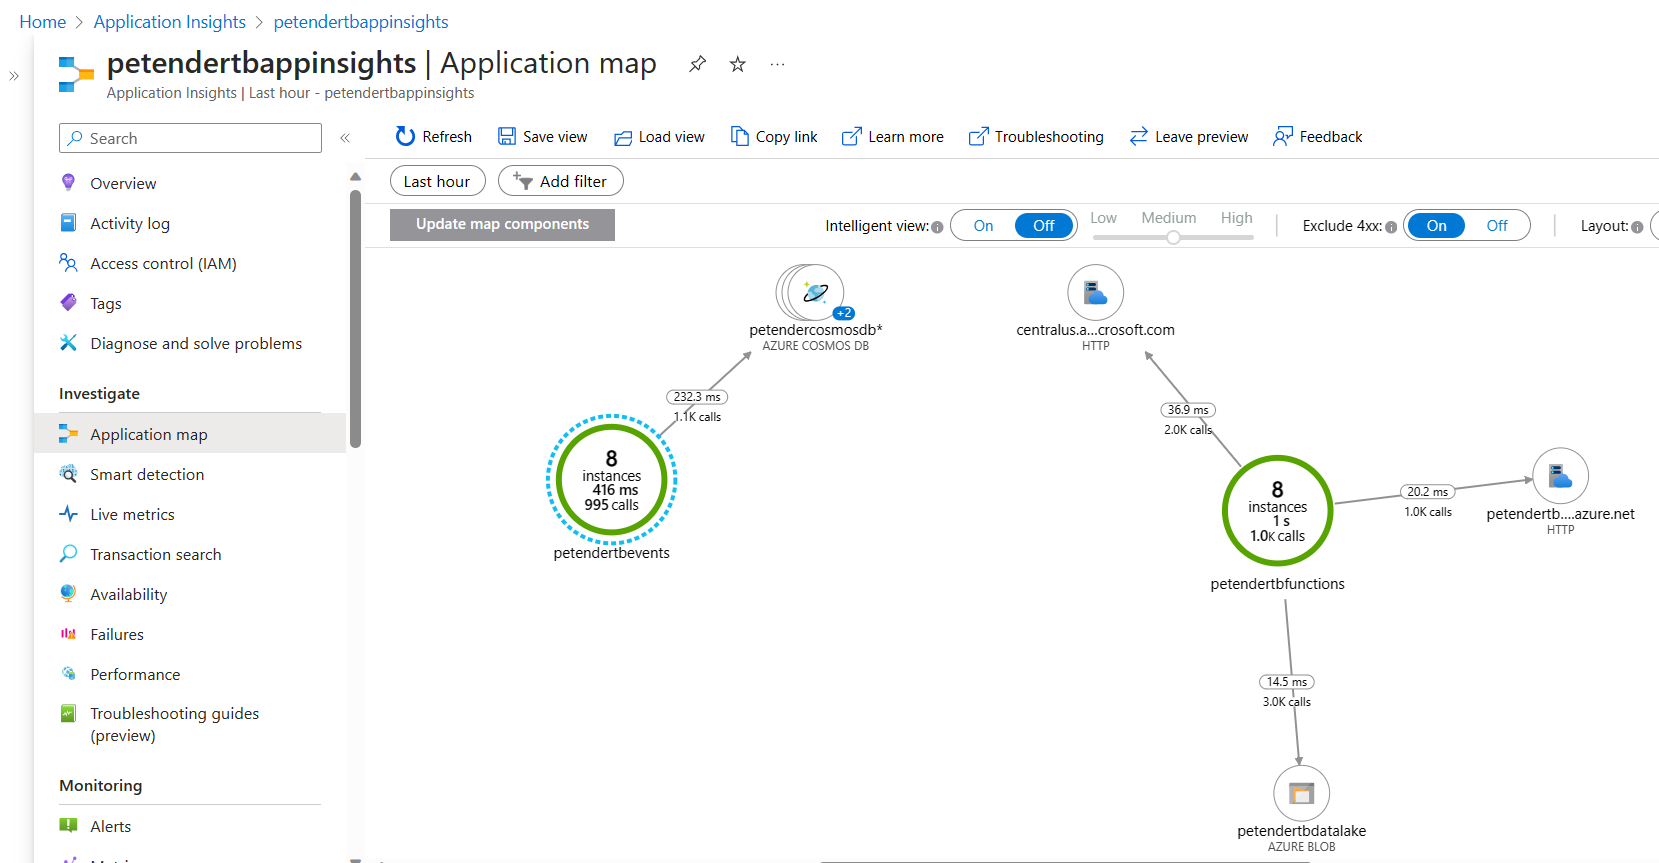
Task: Turn Exclude 4xx On
Action: click(1437, 226)
